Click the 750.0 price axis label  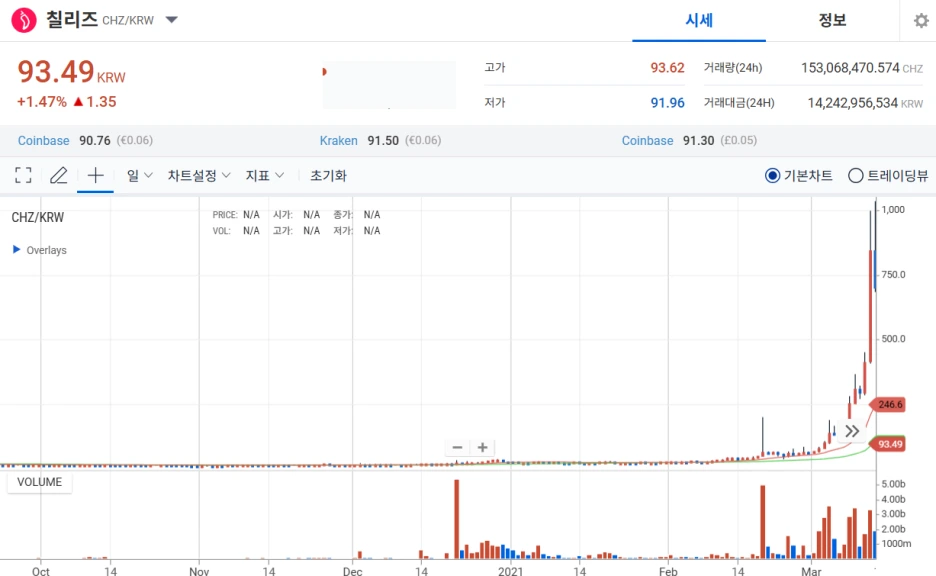893,275
